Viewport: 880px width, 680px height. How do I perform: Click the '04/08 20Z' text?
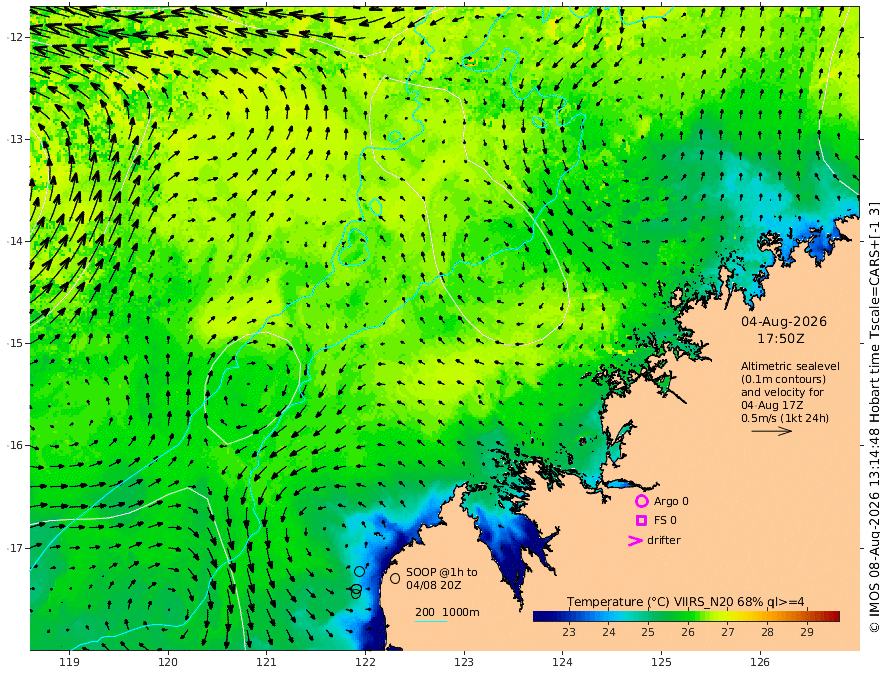click(x=434, y=585)
